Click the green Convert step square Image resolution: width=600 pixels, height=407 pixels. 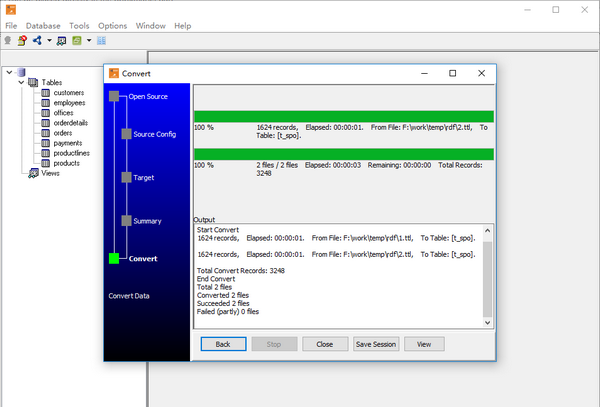coord(114,259)
